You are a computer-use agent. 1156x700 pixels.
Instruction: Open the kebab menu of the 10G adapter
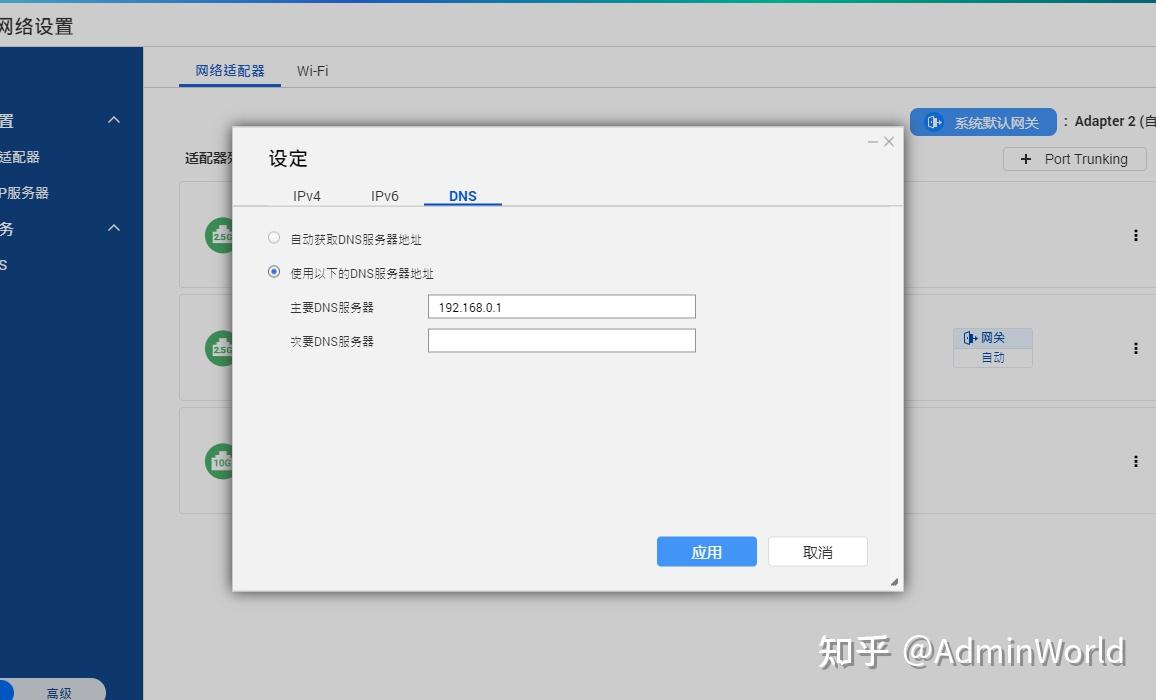click(1135, 461)
